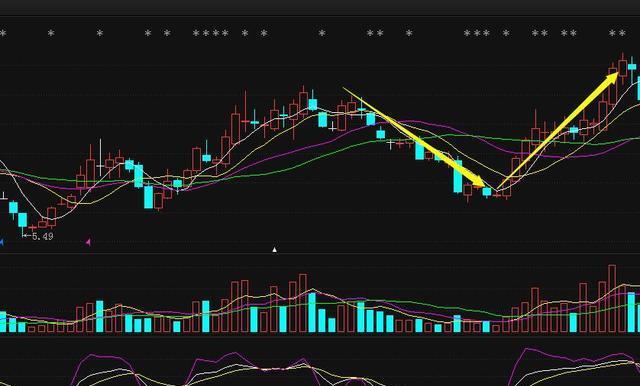Click the 5.49 low price label
The height and width of the screenshot is (386, 640).
click(42, 236)
